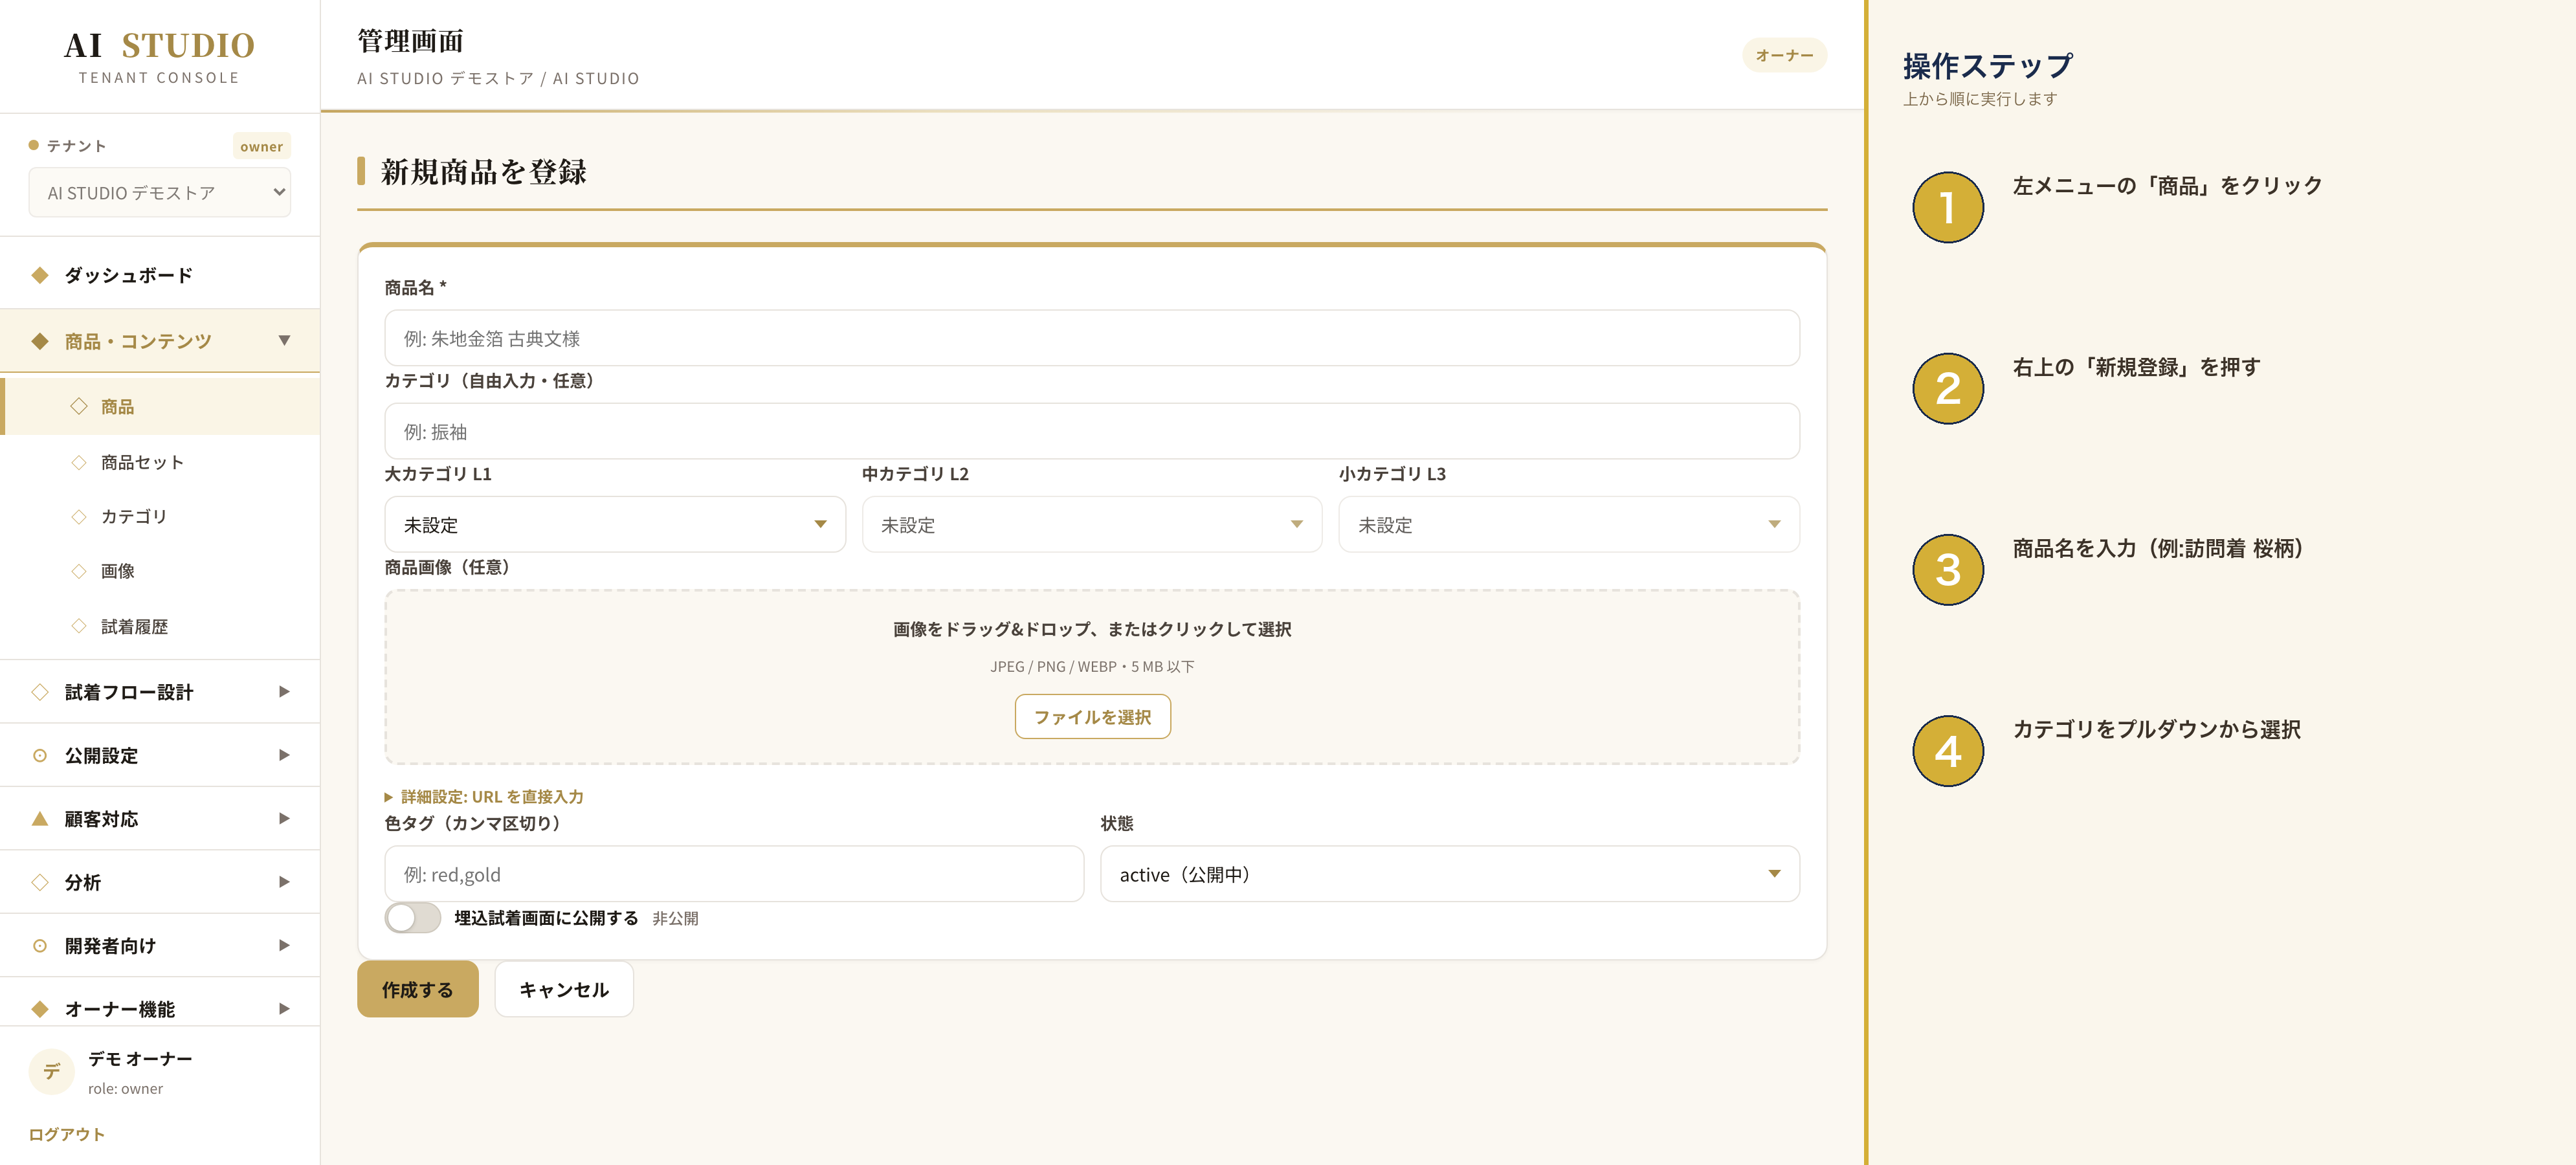Click the circle icon beside 開発者向け
2576x1165 pixels.
click(40, 945)
